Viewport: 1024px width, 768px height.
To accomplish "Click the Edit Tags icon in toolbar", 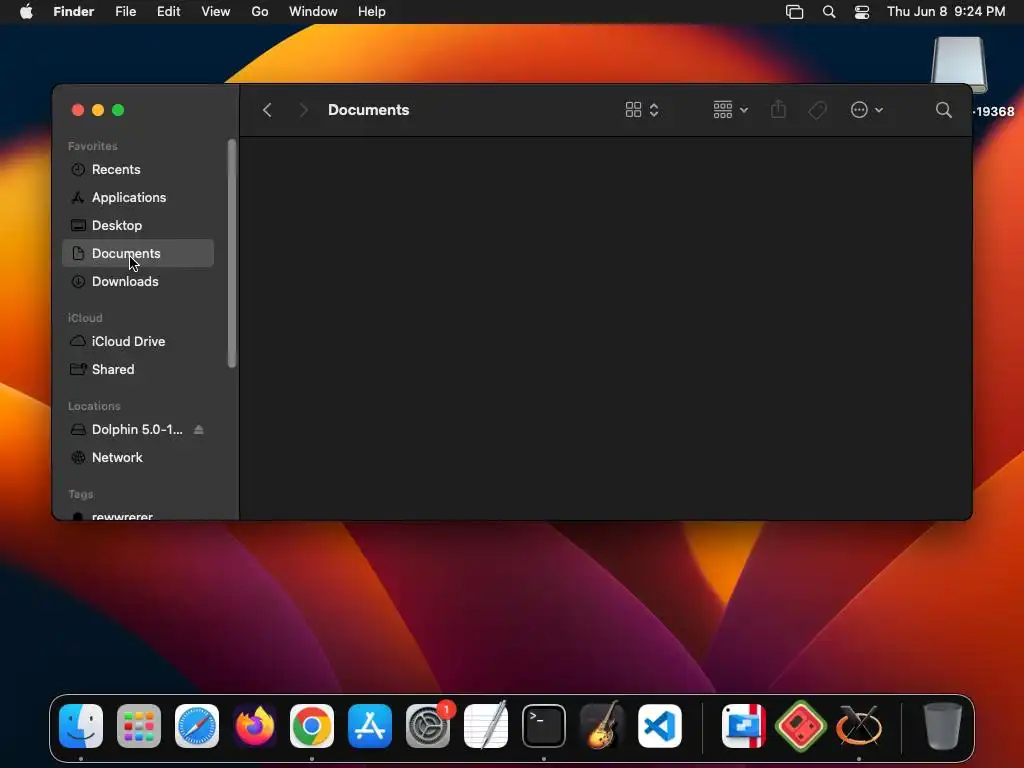I will click(817, 110).
